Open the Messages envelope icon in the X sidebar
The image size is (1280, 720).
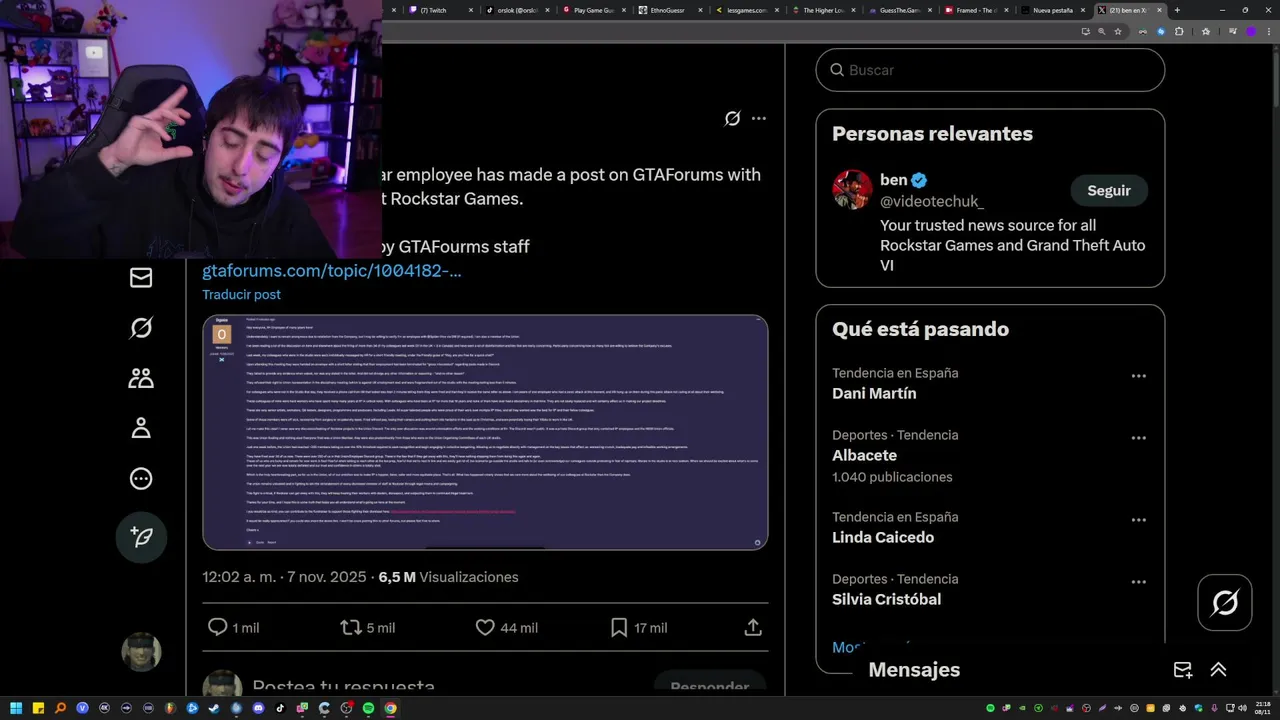coord(141,278)
